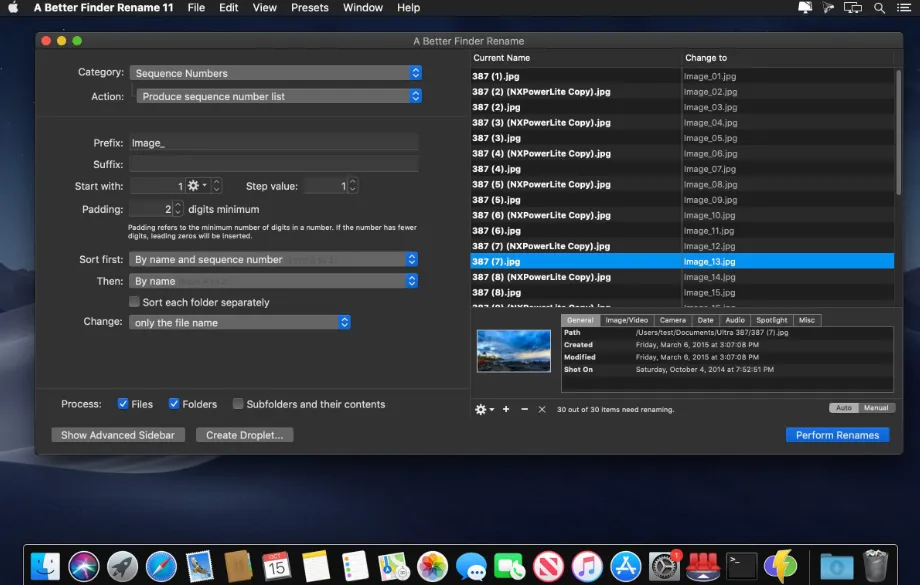Viewport: 920px width, 585px height.
Task: Click the Prefix input field
Action: click(x=273, y=143)
